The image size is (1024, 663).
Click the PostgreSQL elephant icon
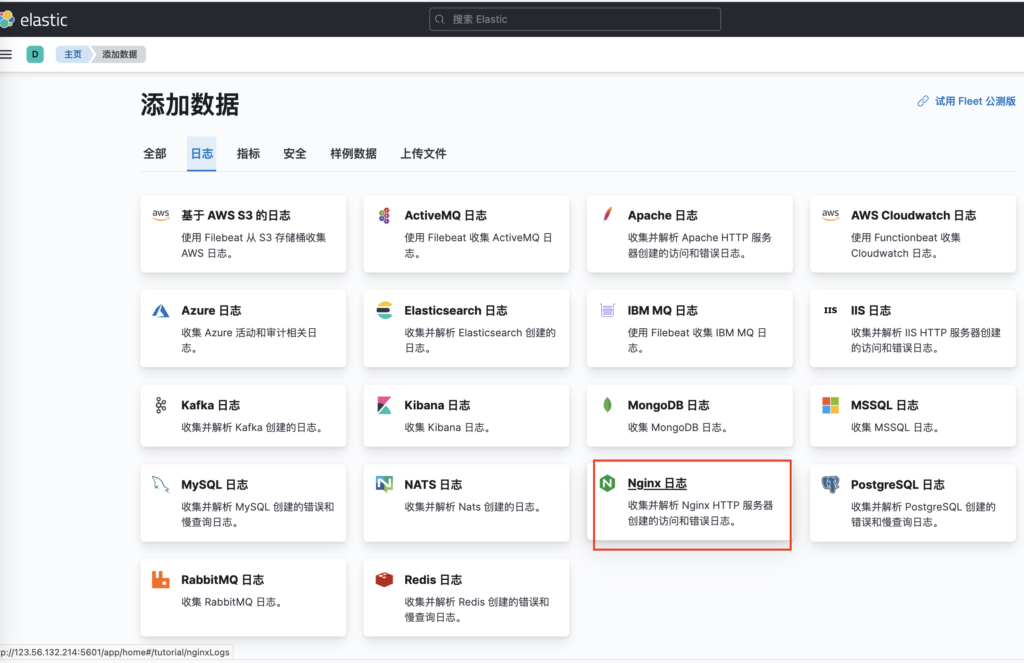pyautogui.click(x=830, y=484)
